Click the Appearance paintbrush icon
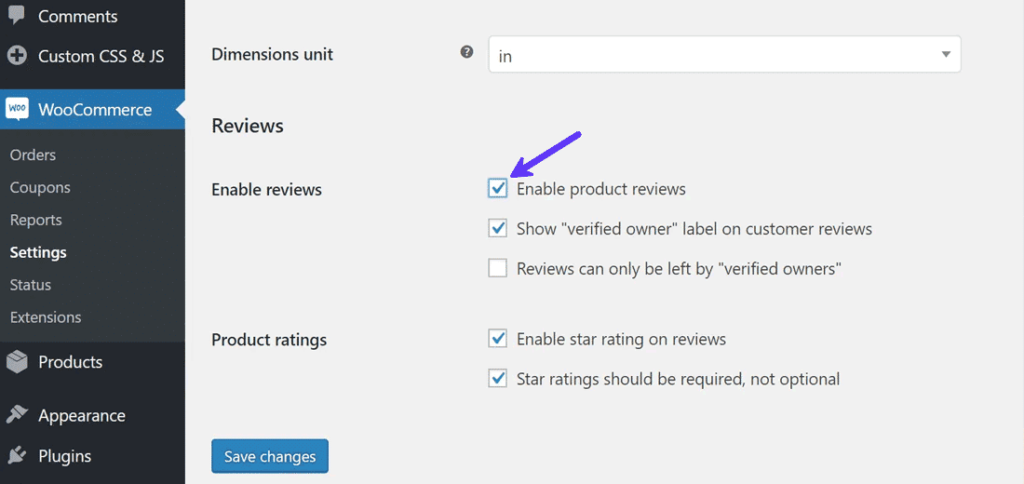Image resolution: width=1024 pixels, height=484 pixels. click(17, 415)
